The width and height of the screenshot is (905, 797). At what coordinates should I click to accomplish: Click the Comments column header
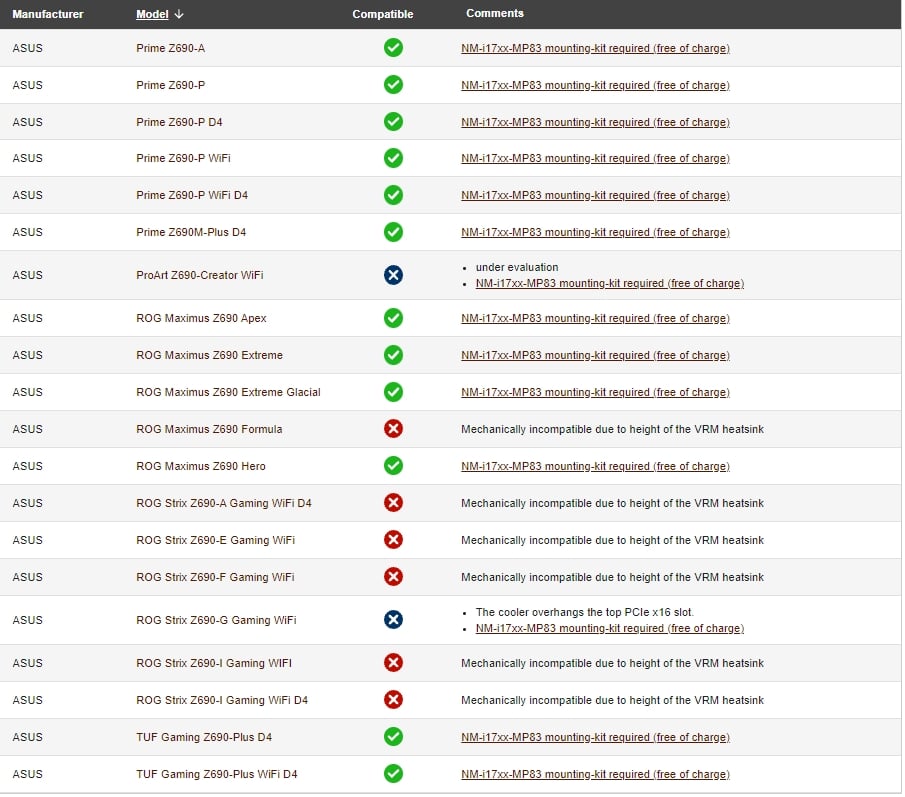(494, 14)
